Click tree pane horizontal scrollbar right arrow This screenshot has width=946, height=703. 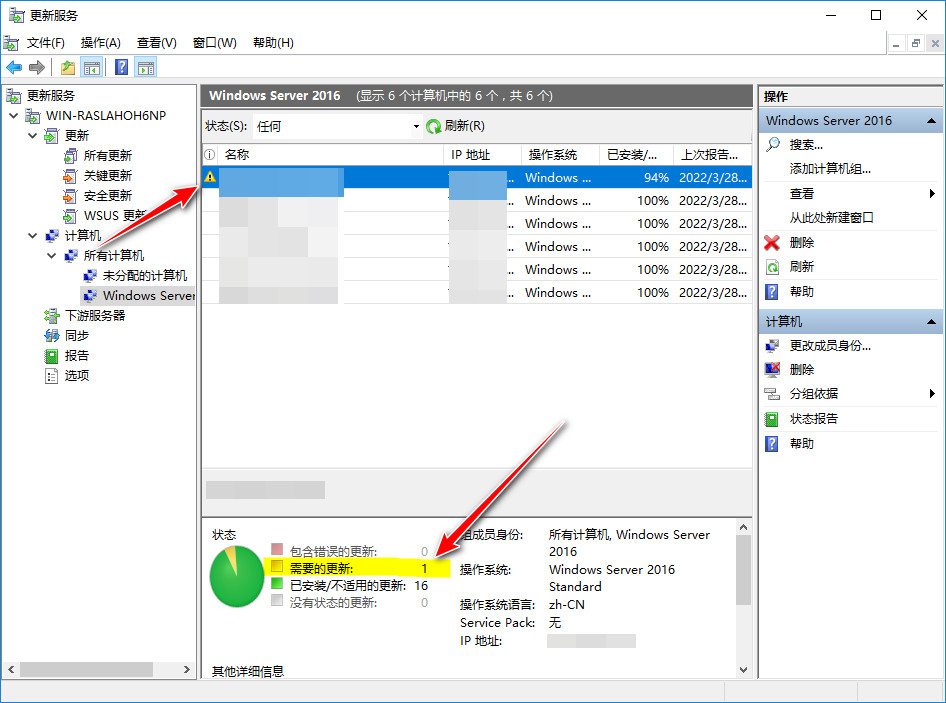[x=186, y=669]
